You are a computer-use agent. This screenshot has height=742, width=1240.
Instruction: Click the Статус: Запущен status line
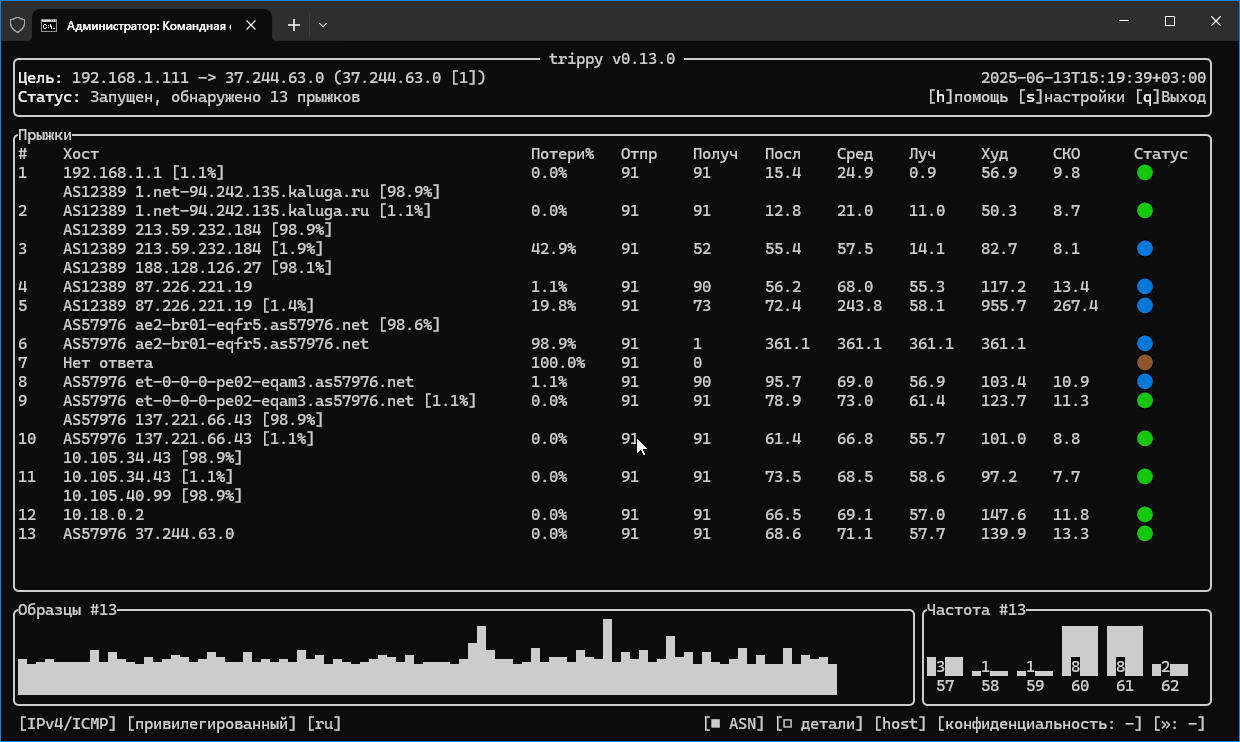pos(189,97)
